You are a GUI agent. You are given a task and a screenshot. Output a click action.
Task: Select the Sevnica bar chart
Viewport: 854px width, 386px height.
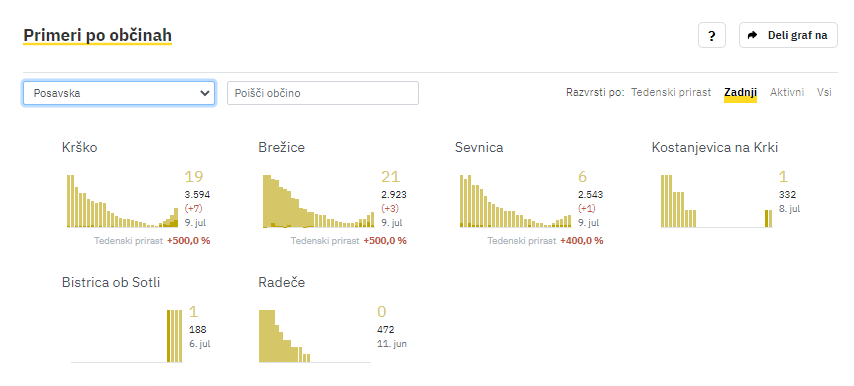(x=515, y=201)
